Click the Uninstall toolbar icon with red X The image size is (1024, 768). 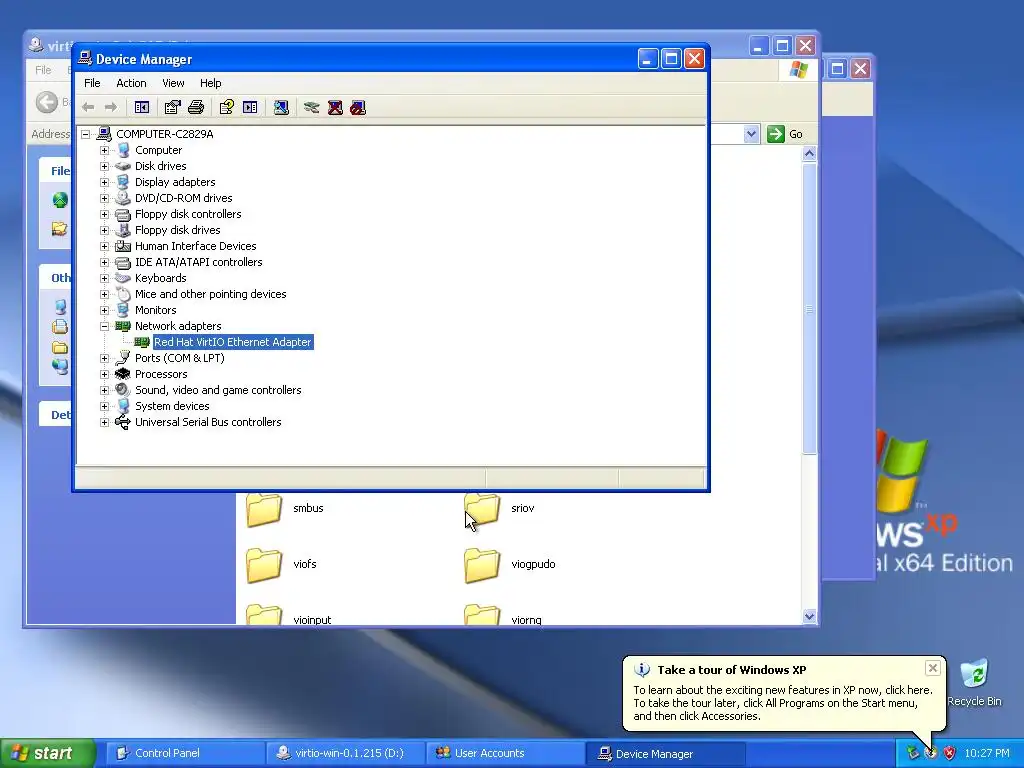[335, 107]
